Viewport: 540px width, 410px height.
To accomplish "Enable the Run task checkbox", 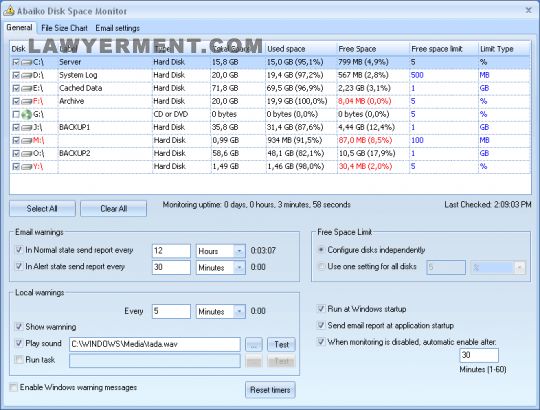I will (x=19, y=360).
